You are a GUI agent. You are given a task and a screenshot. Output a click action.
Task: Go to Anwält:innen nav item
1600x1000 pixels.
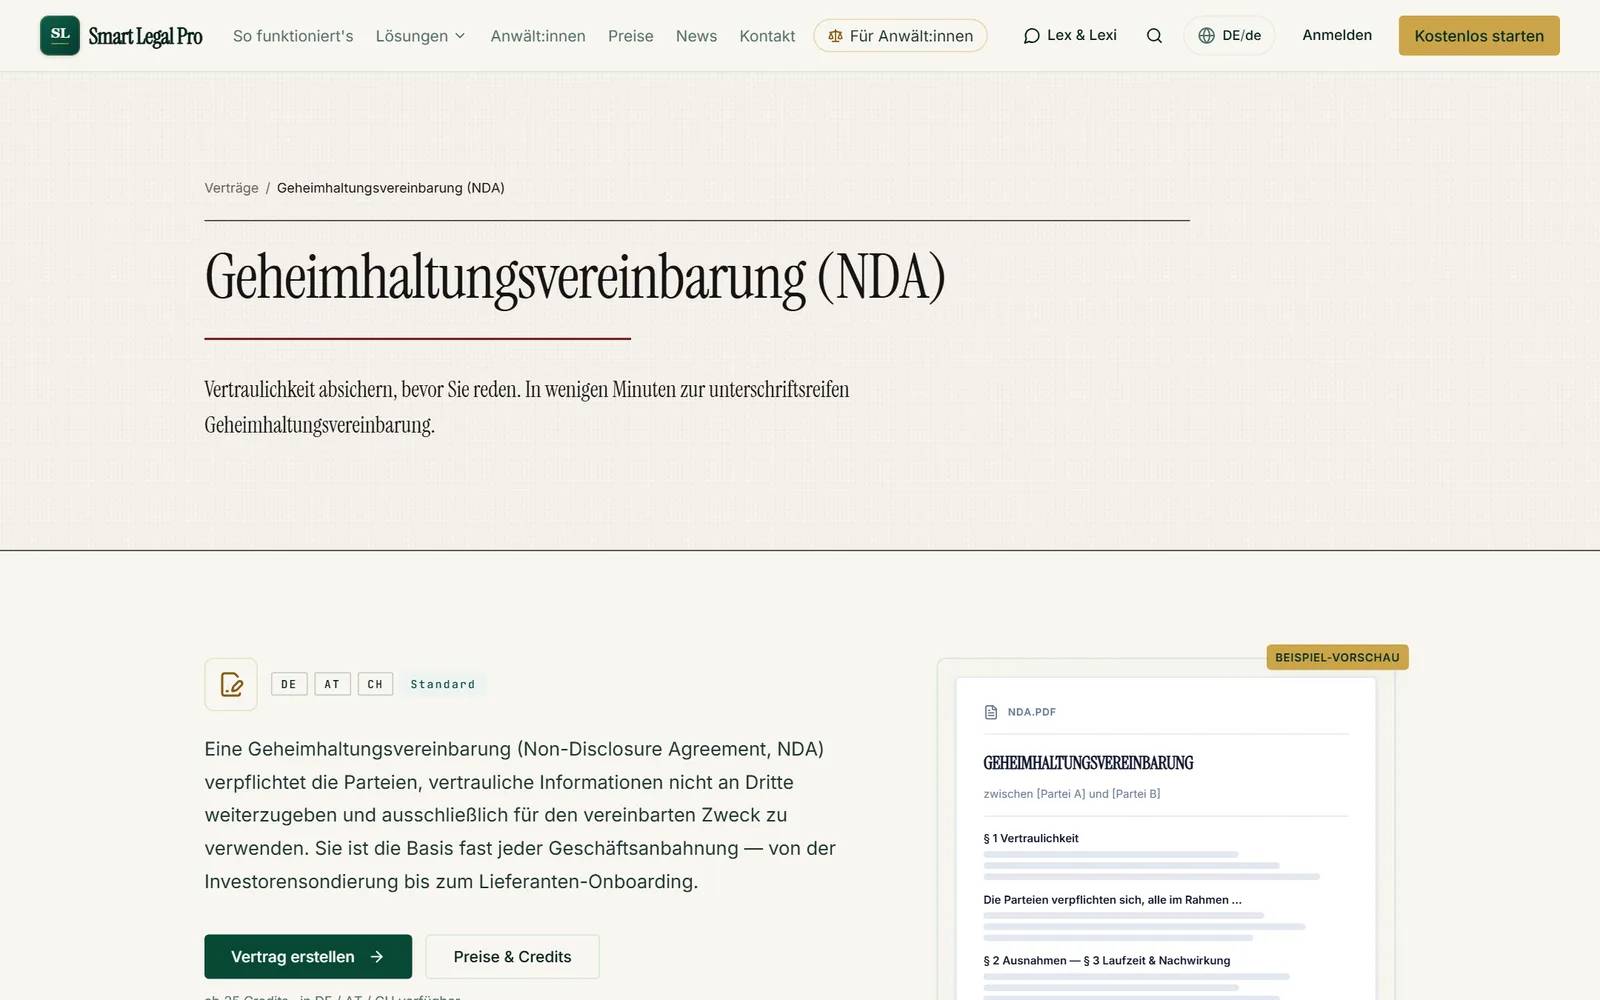pyautogui.click(x=538, y=36)
